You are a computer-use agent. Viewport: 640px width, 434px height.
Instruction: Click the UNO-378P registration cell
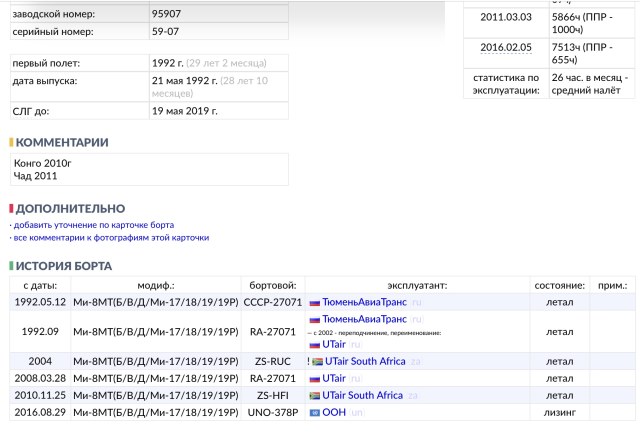click(x=273, y=412)
